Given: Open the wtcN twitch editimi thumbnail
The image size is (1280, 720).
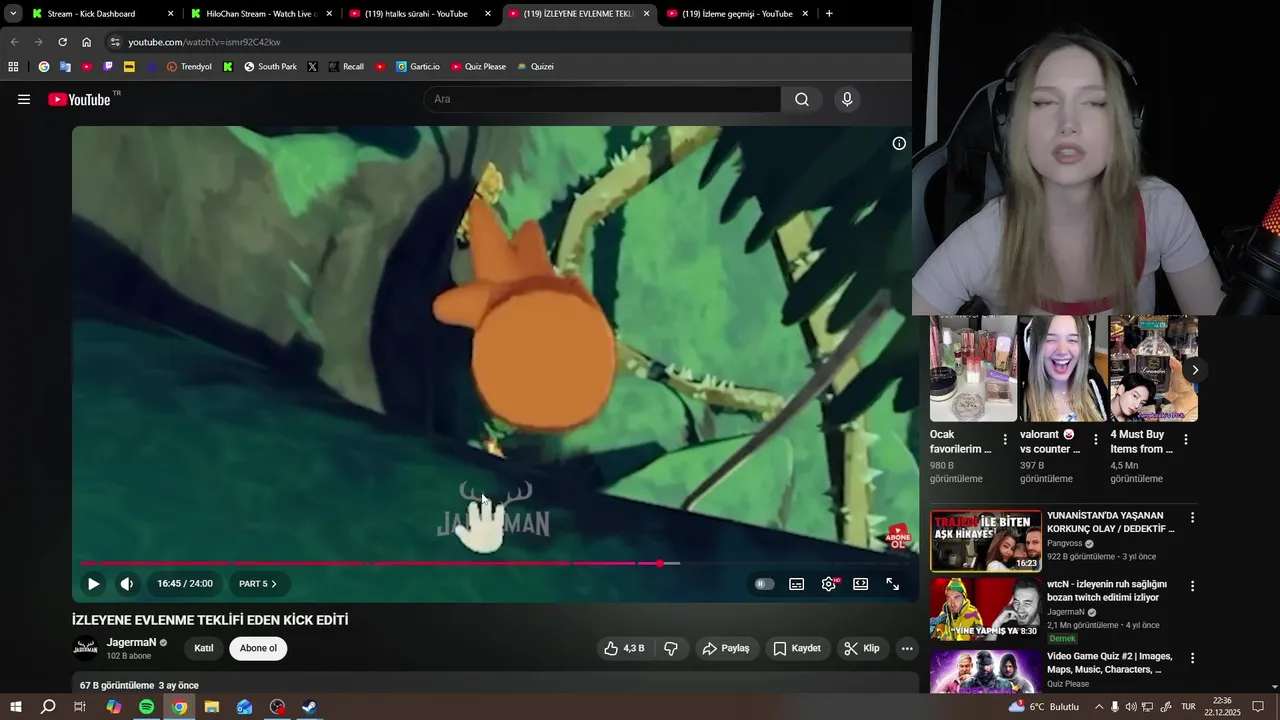Looking at the screenshot, I should point(986,609).
